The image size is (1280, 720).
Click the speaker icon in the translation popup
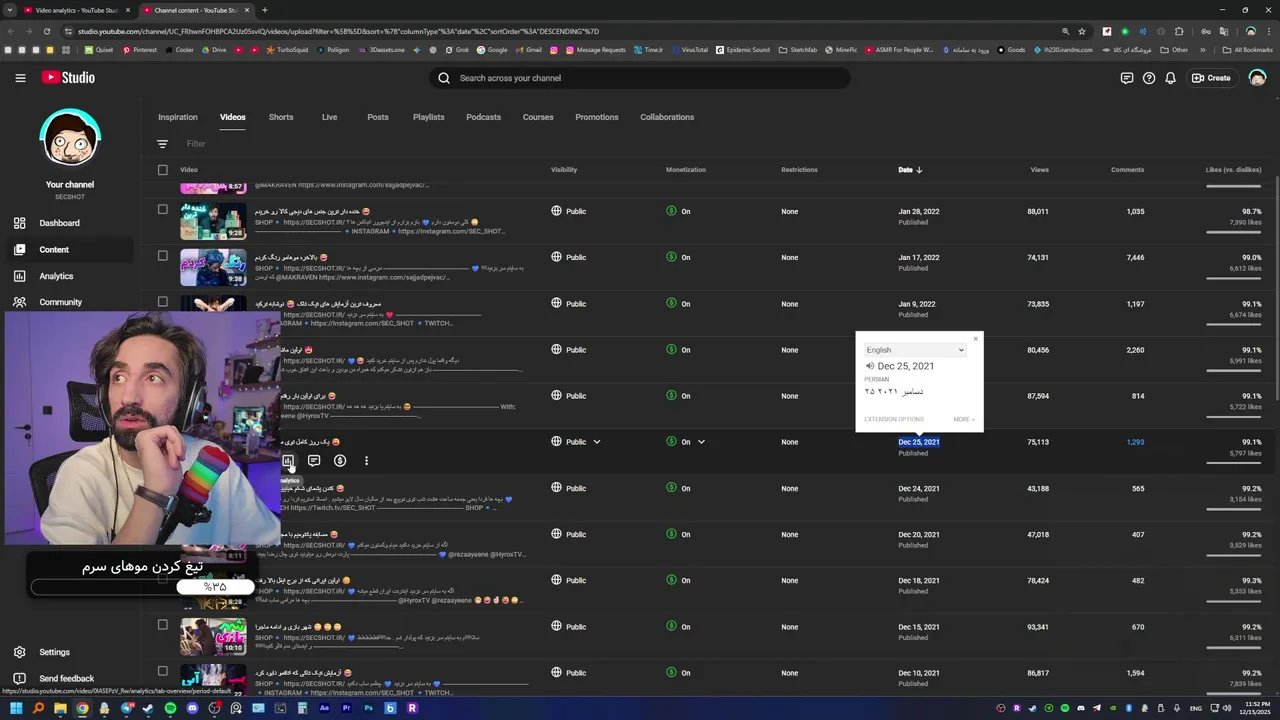click(x=870, y=366)
